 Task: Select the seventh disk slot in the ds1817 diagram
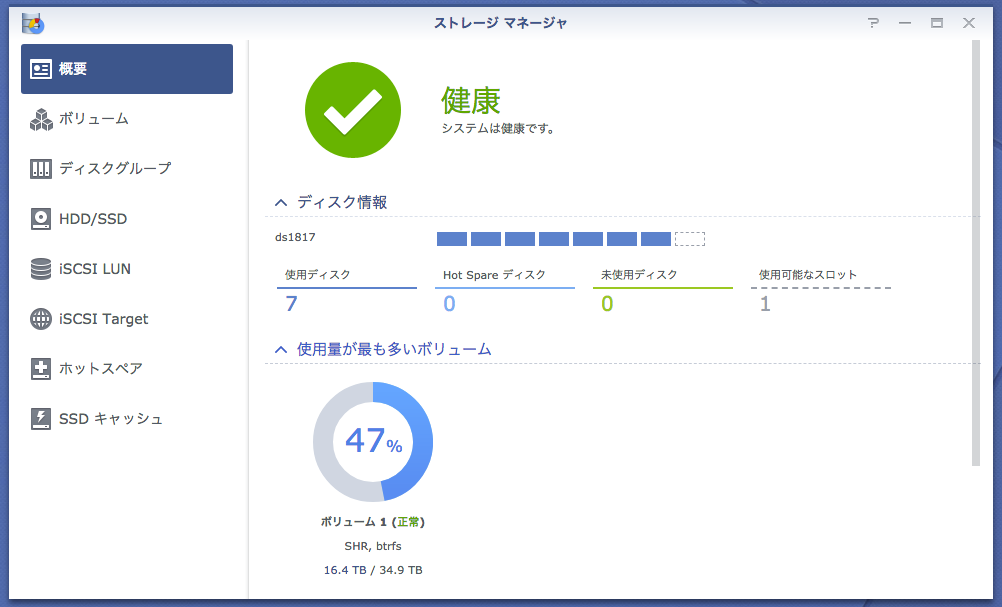point(655,239)
